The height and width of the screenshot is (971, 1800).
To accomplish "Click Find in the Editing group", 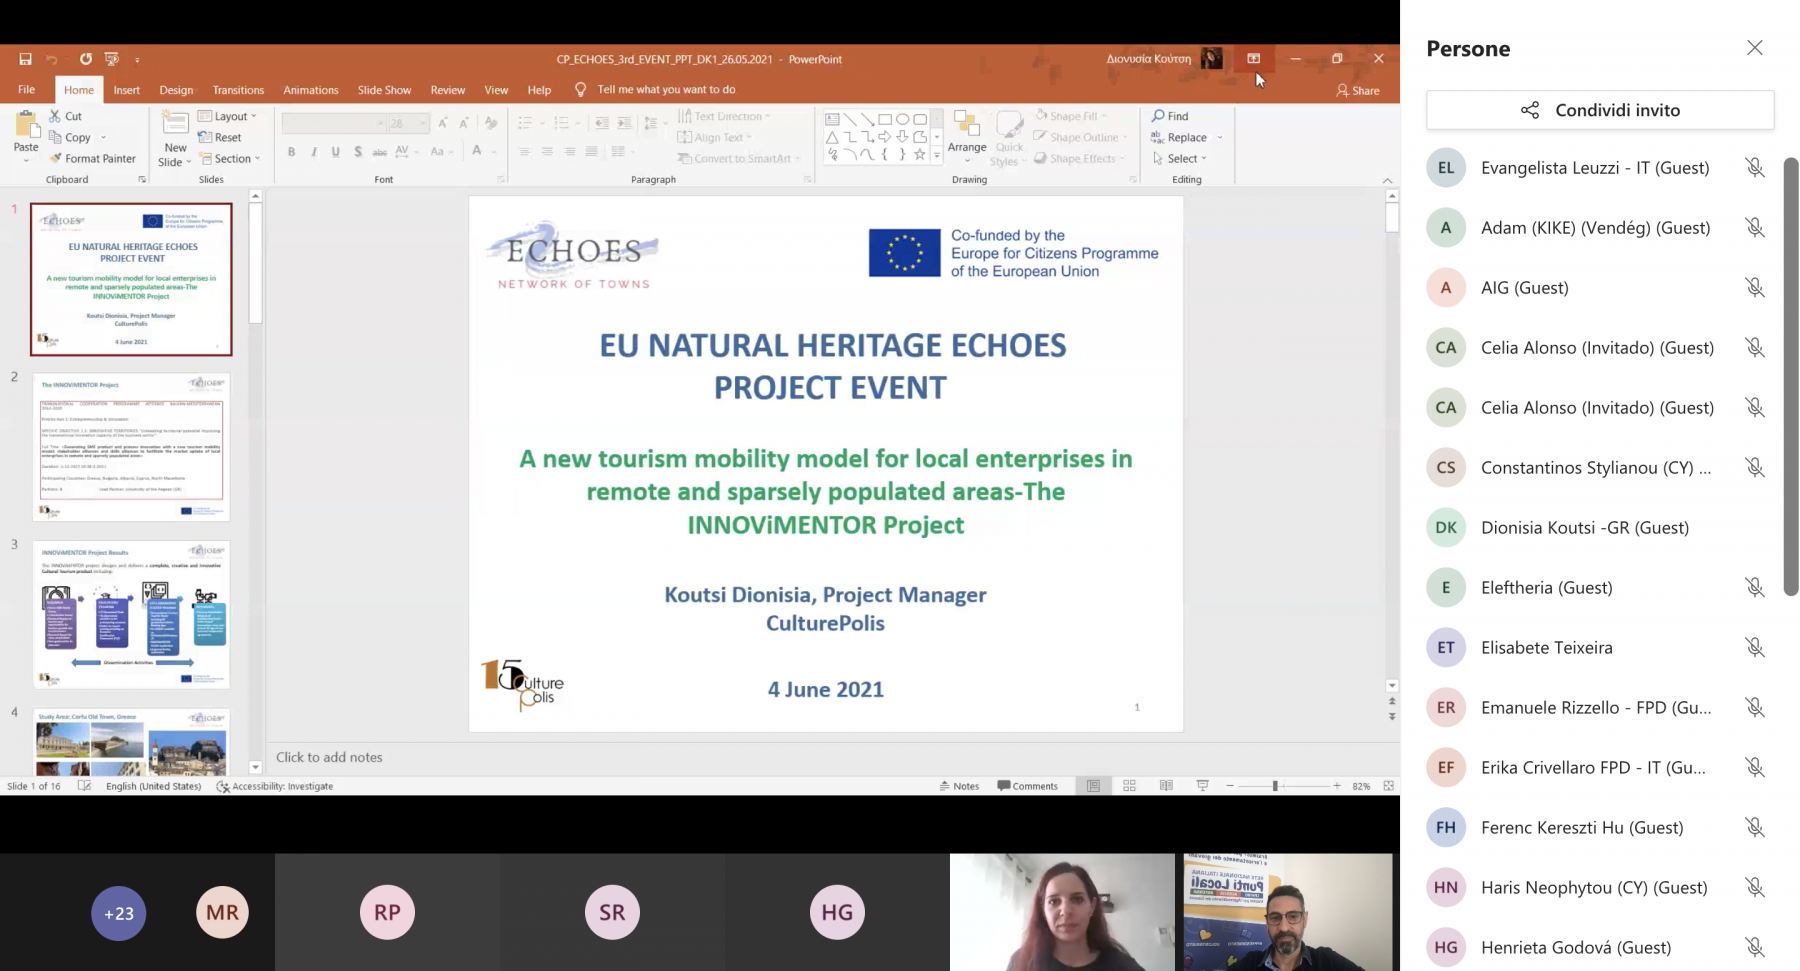I will 1170,116.
